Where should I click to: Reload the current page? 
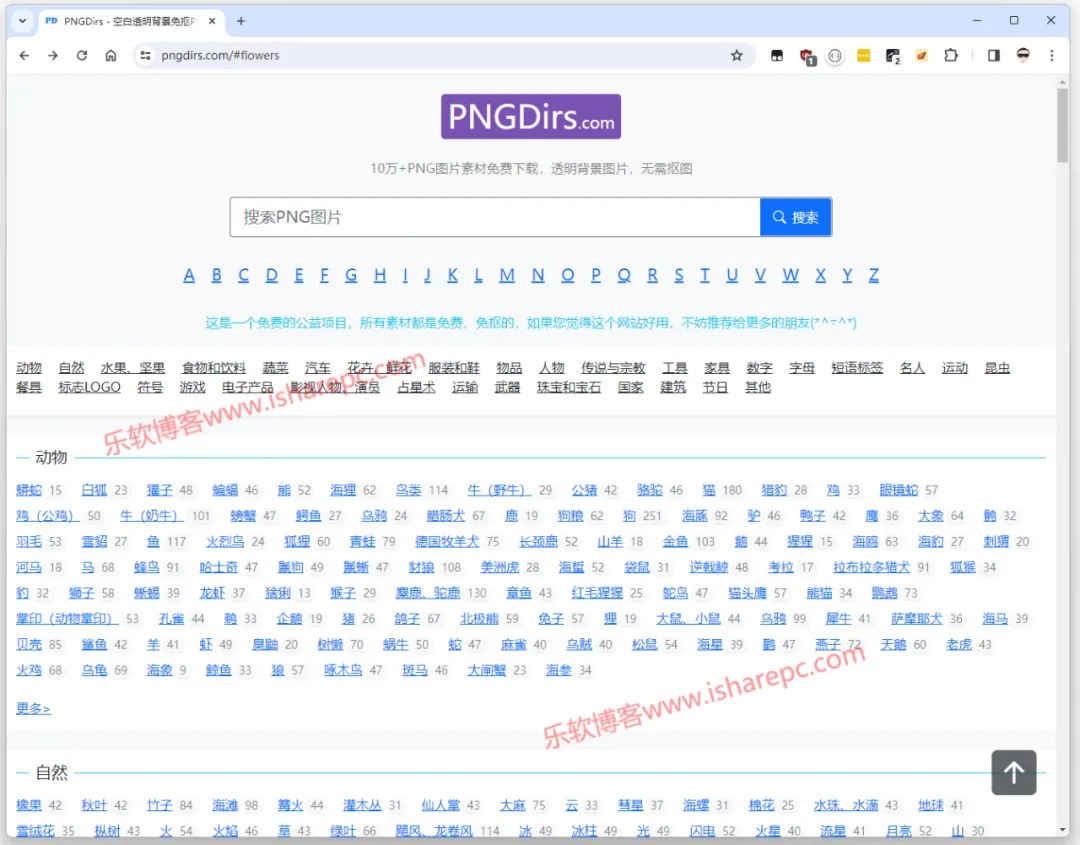[82, 55]
